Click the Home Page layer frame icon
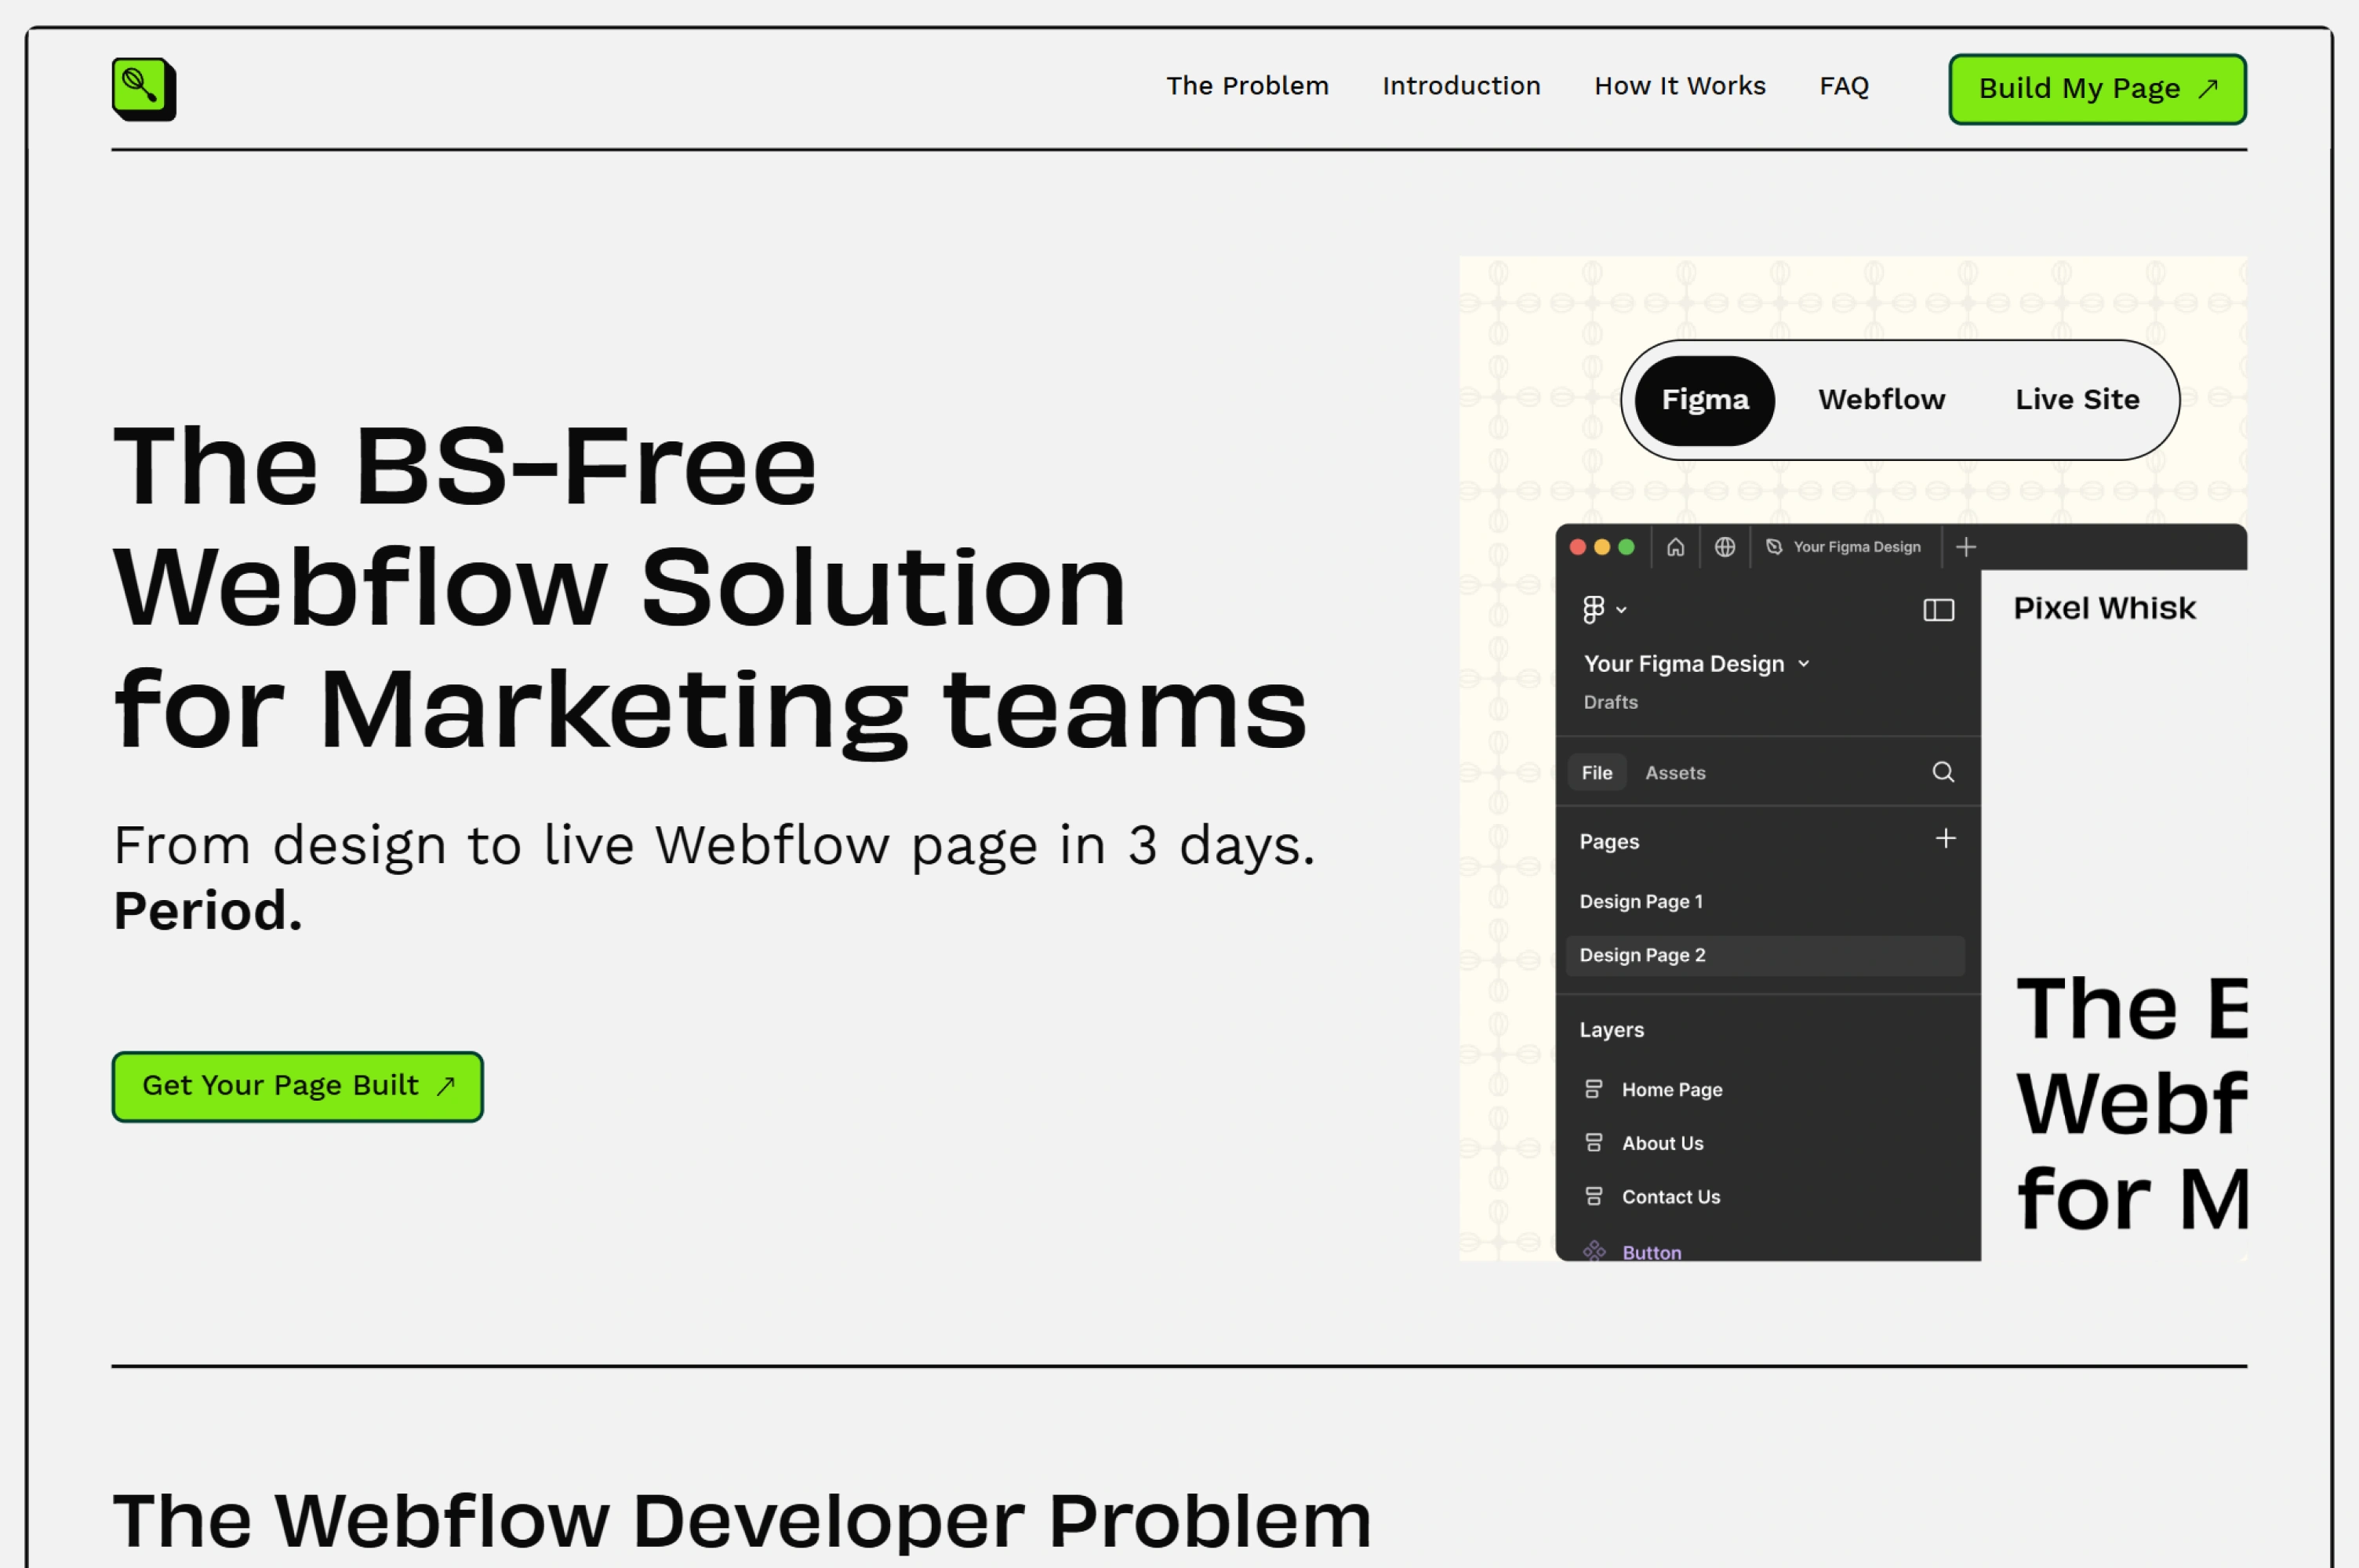2359x1568 pixels. (x=1594, y=1089)
